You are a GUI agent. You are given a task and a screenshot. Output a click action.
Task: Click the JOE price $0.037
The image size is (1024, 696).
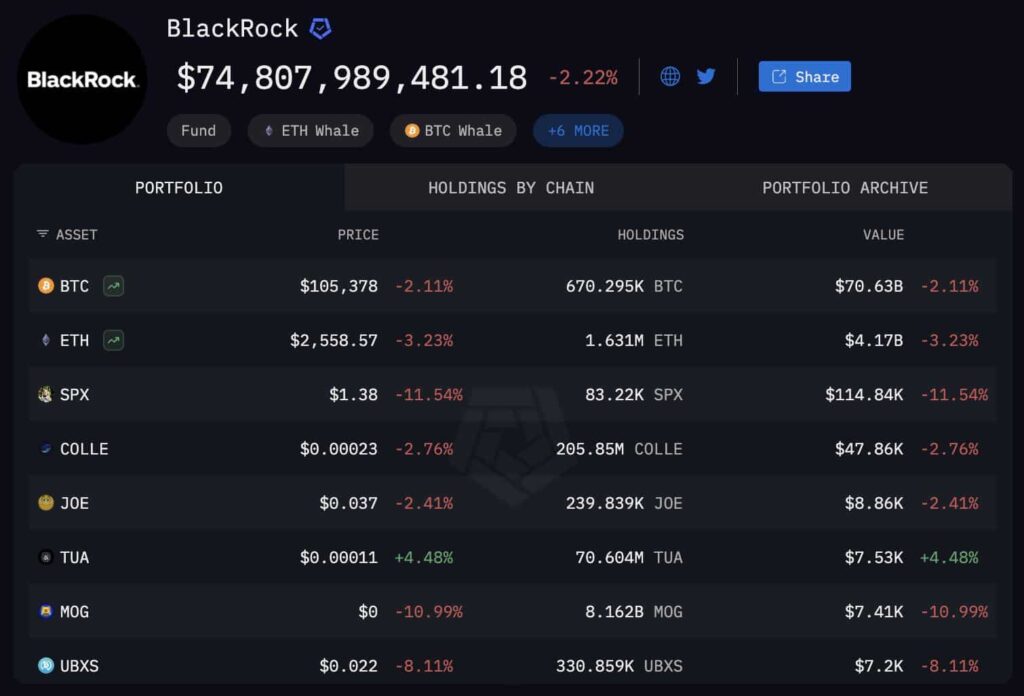tap(348, 503)
